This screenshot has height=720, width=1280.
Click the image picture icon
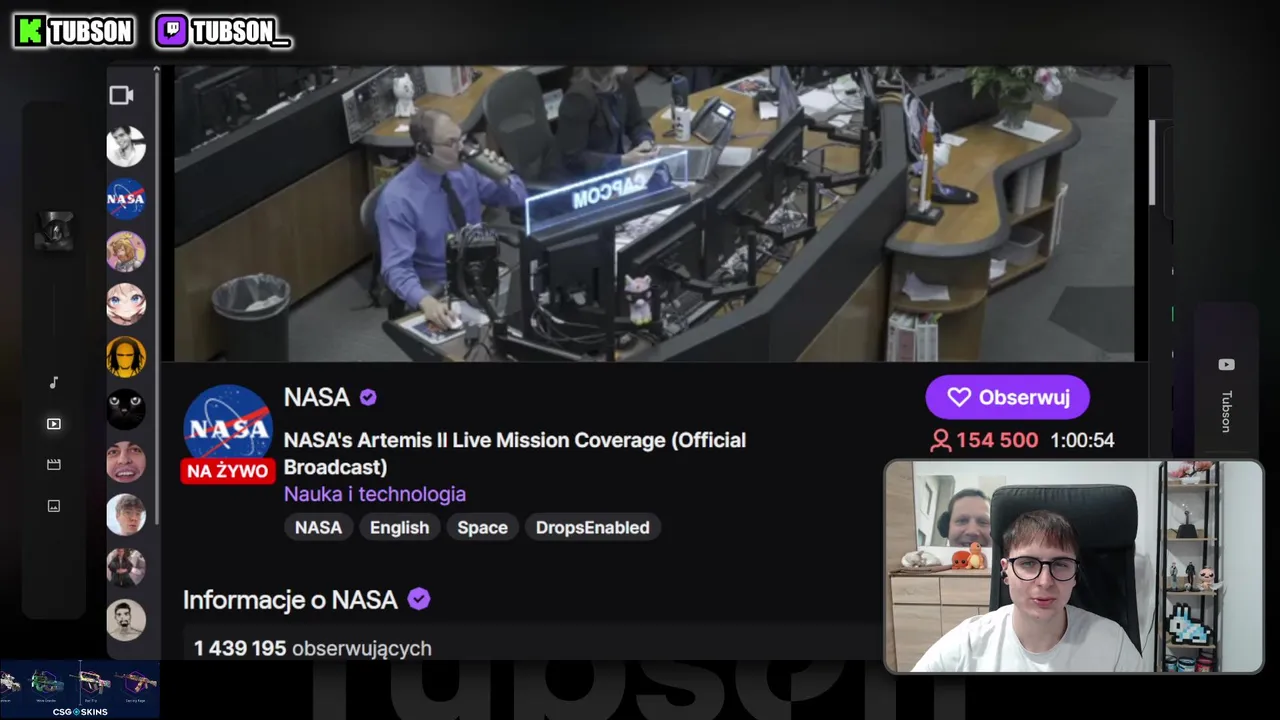[x=54, y=506]
